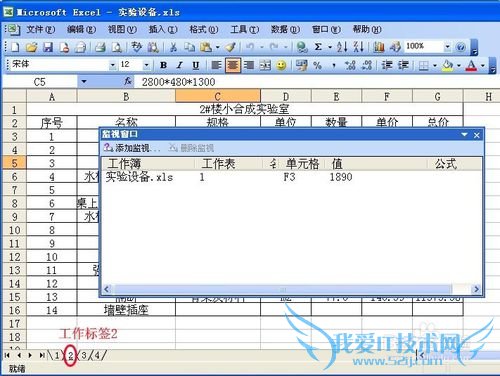500x376 pixels.
Task: Expand the Paste options arrow
Action: [x=218, y=47]
